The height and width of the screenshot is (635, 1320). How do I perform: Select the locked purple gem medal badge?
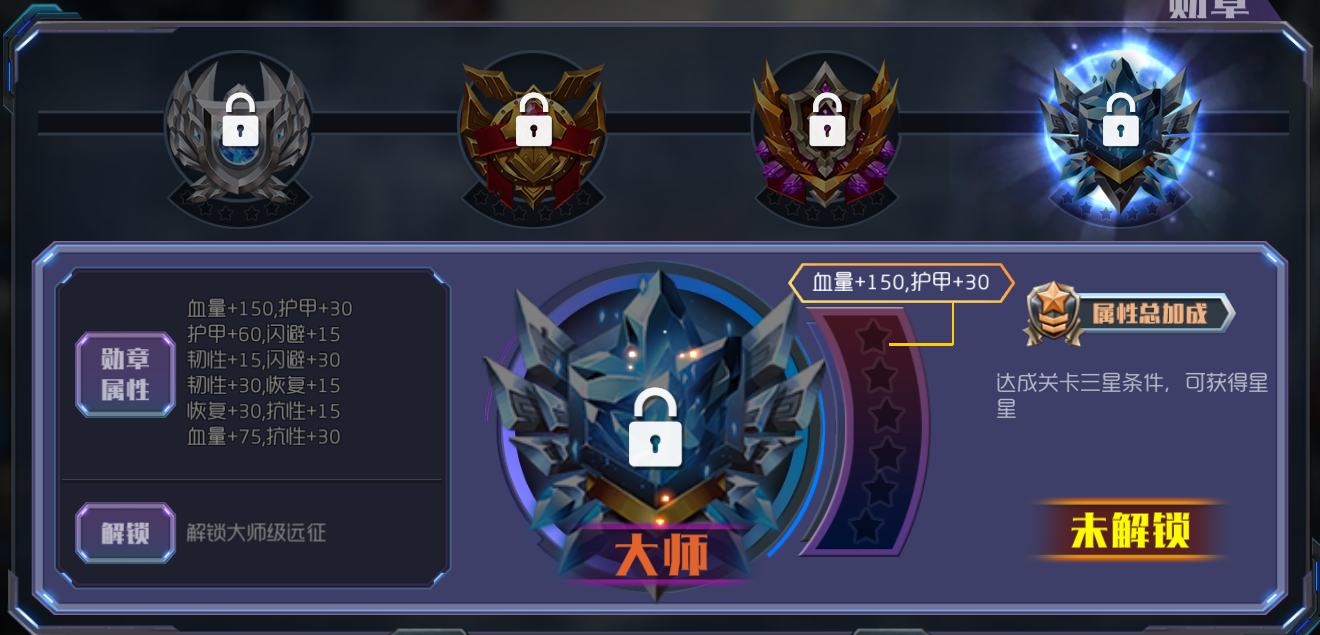point(826,135)
